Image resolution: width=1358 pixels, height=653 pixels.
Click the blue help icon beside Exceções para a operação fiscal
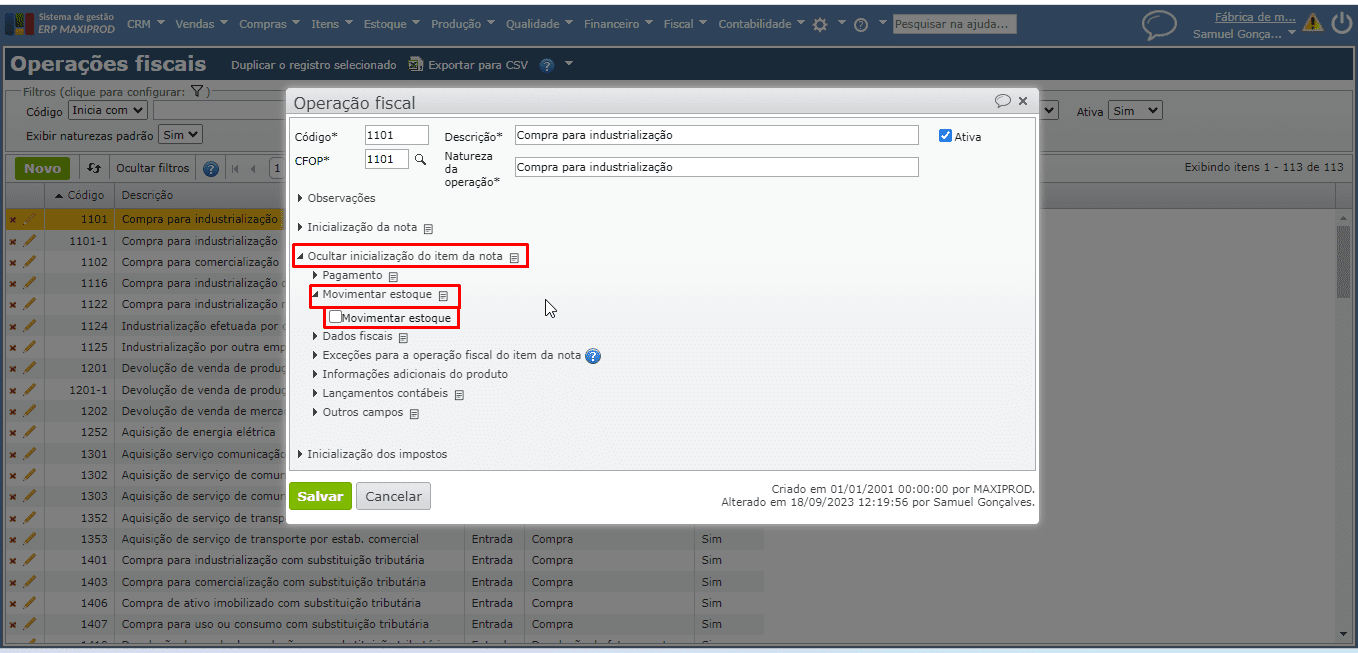point(593,356)
